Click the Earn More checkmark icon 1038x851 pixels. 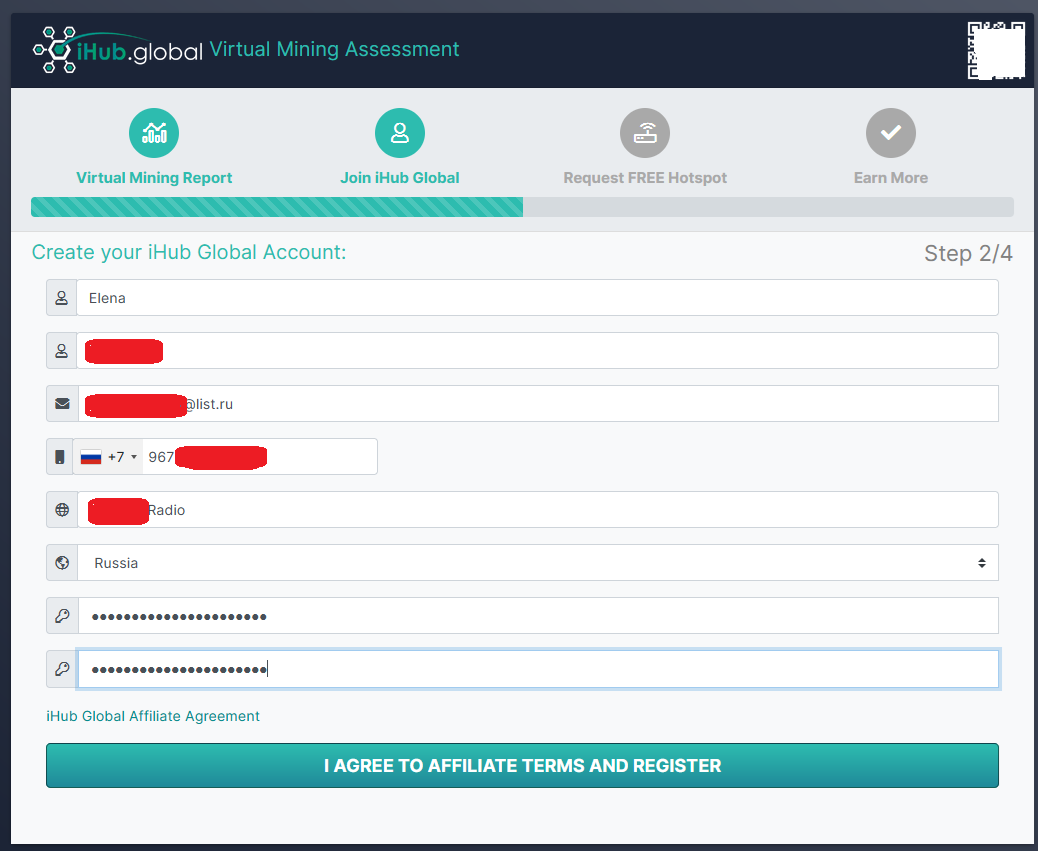[x=891, y=133]
